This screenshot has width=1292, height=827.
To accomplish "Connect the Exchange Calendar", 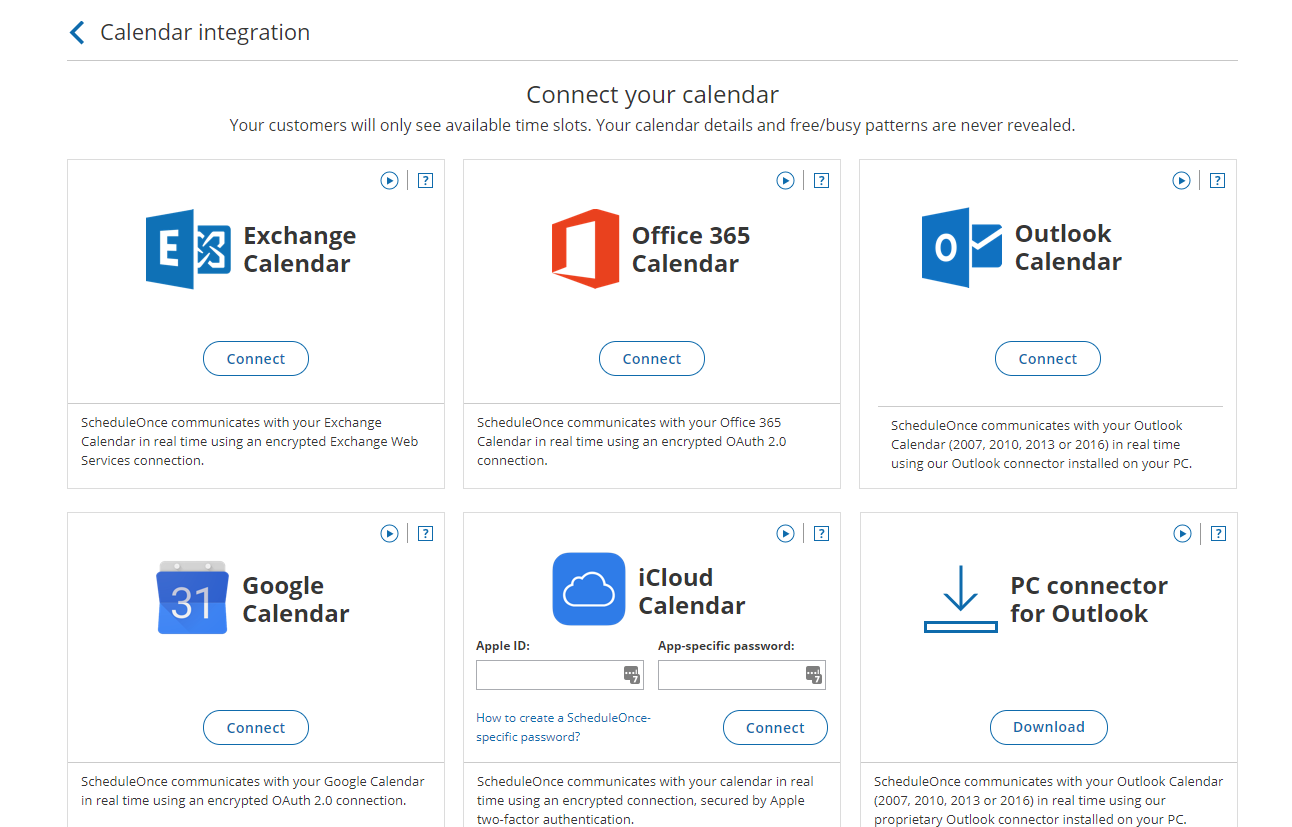I will click(x=256, y=359).
